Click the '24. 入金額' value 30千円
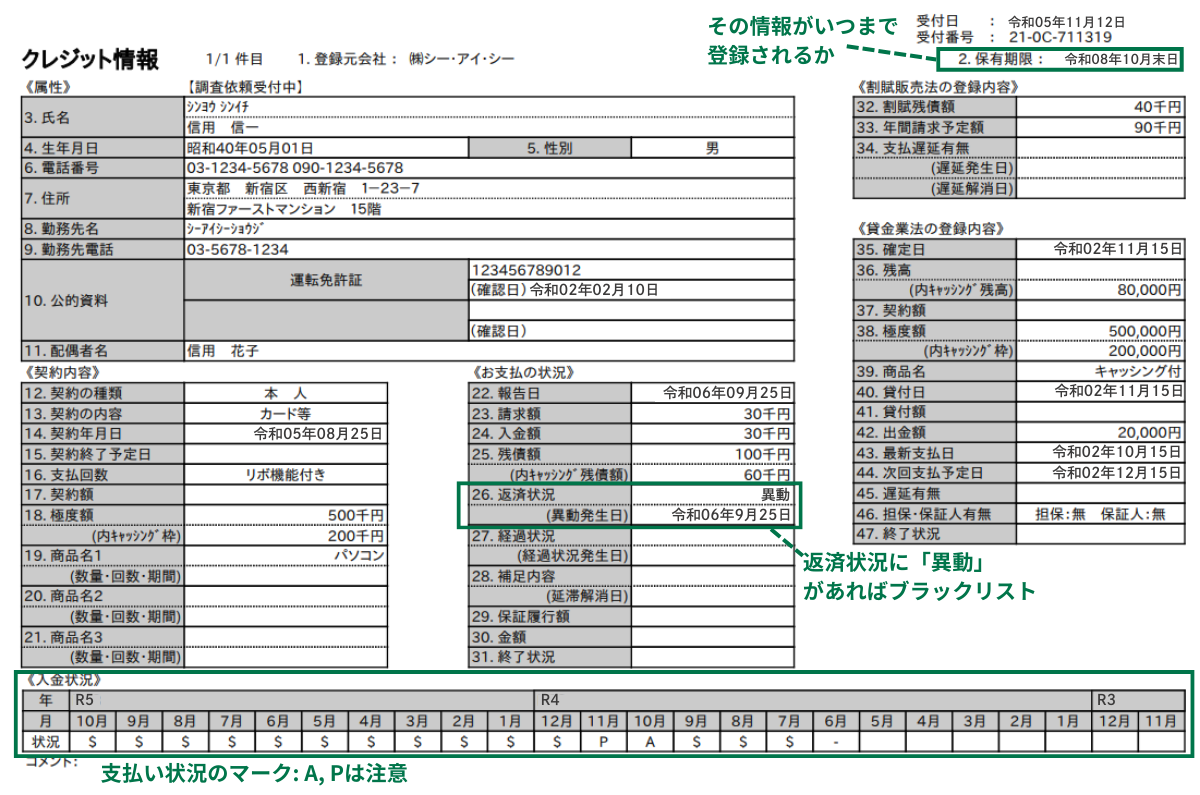The image size is (1200, 795). [767, 433]
